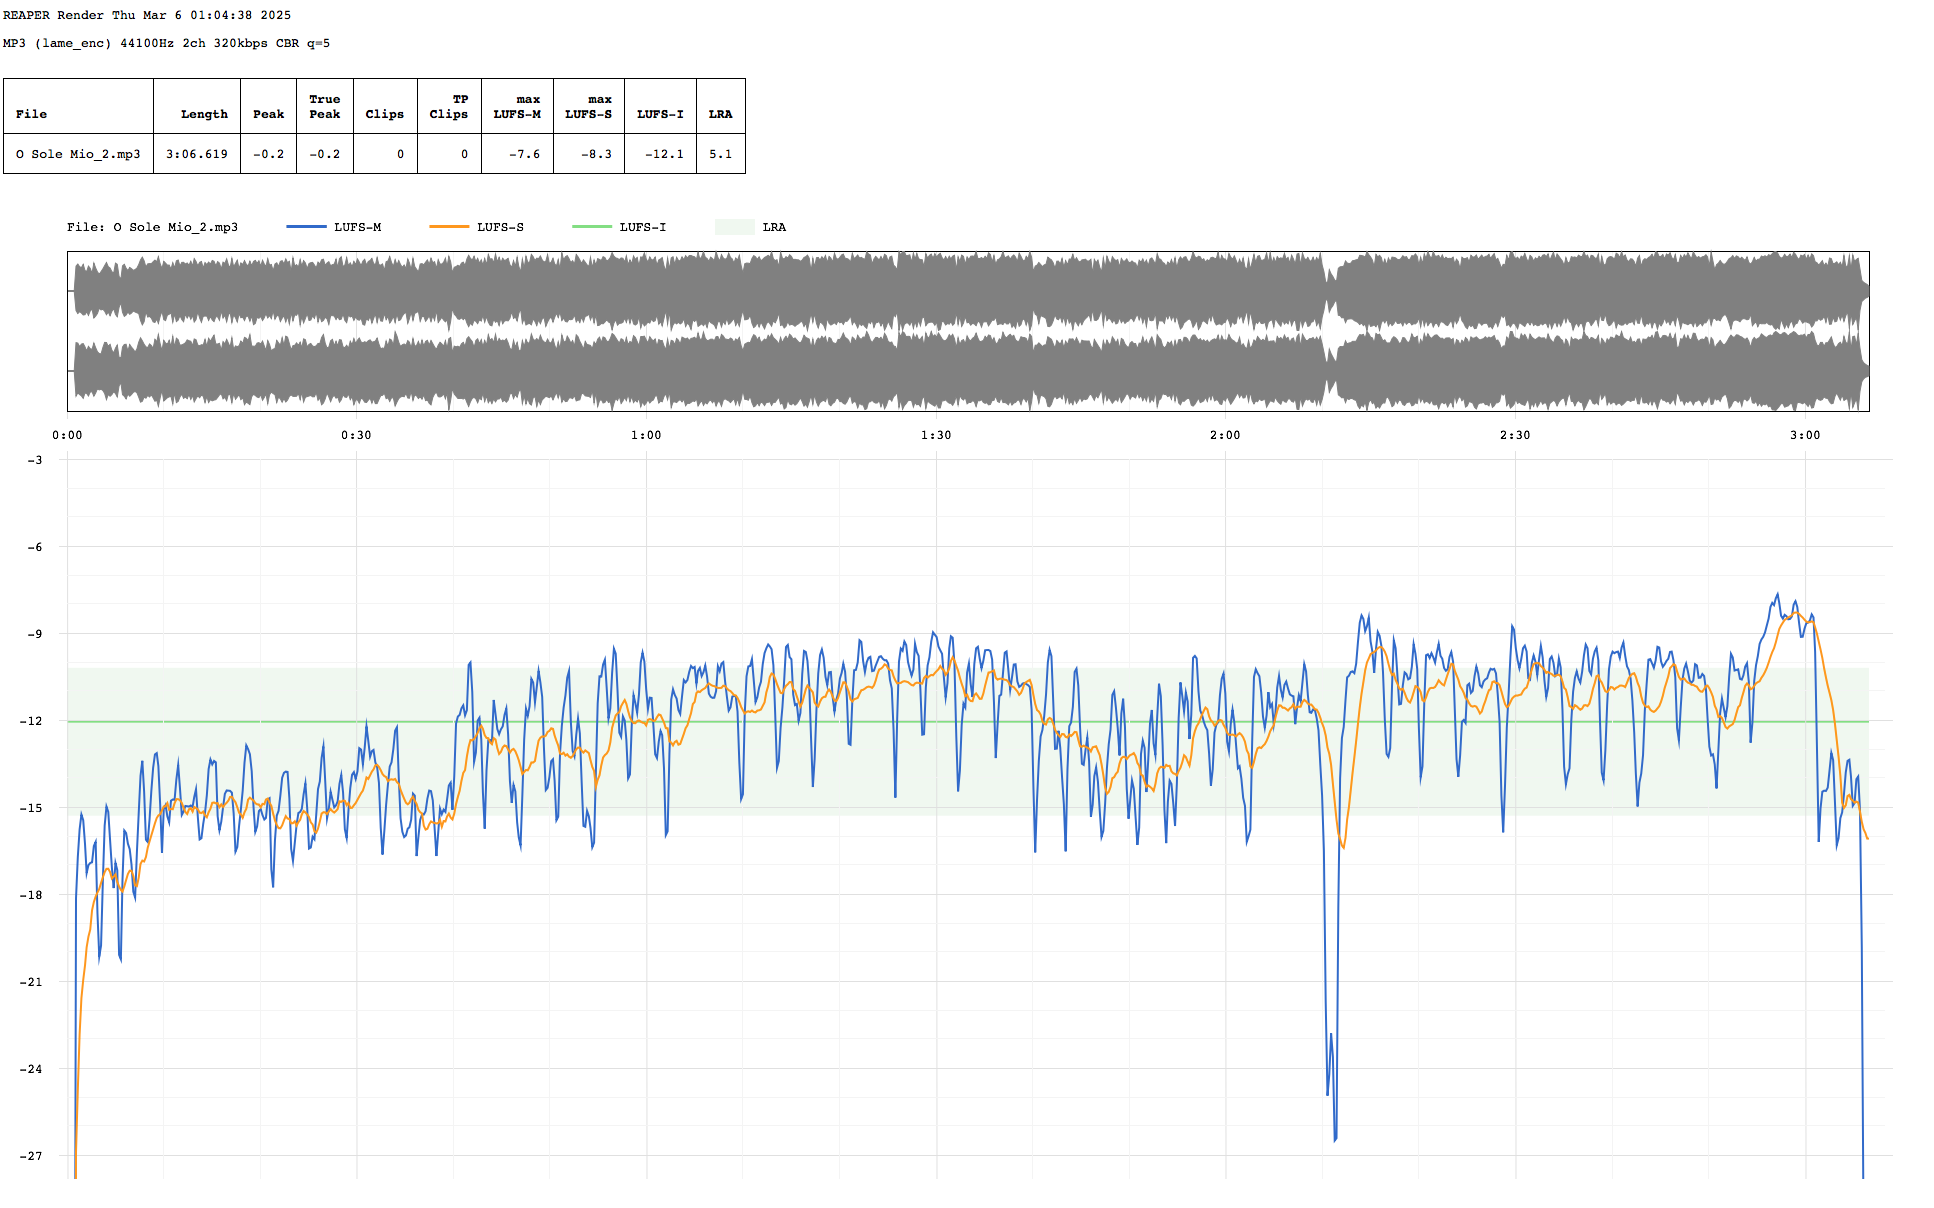Click the File column header

tap(31, 114)
